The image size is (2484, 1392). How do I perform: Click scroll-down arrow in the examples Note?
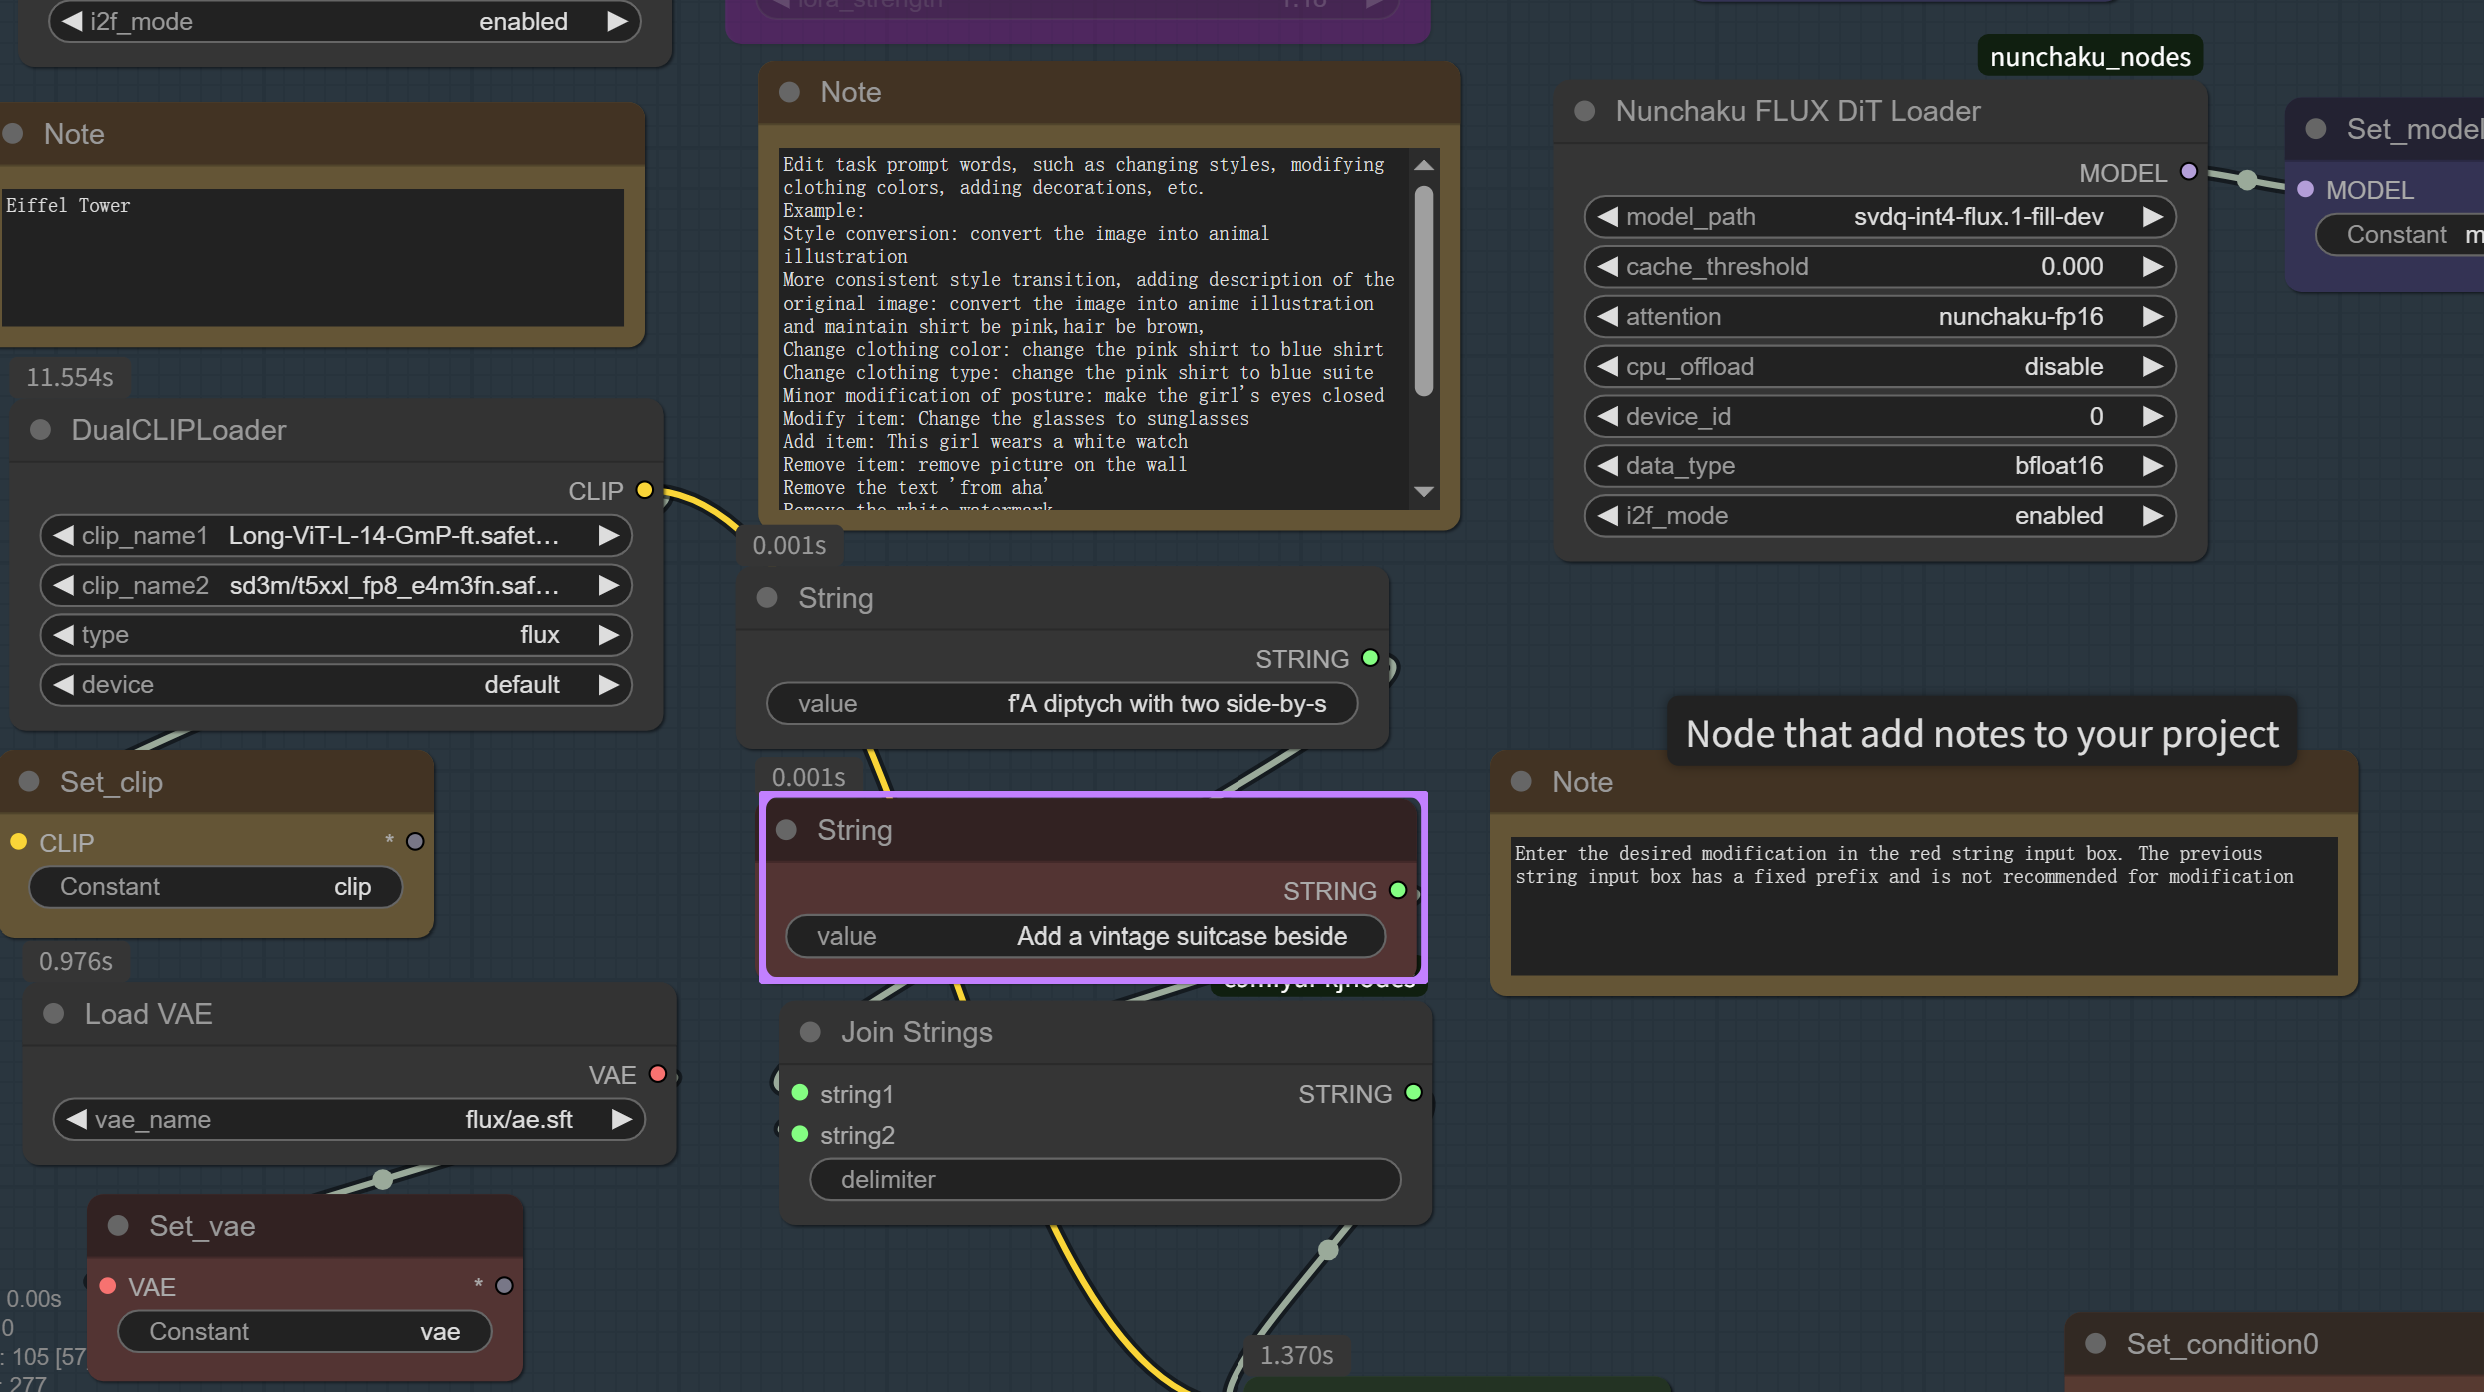point(1424,491)
